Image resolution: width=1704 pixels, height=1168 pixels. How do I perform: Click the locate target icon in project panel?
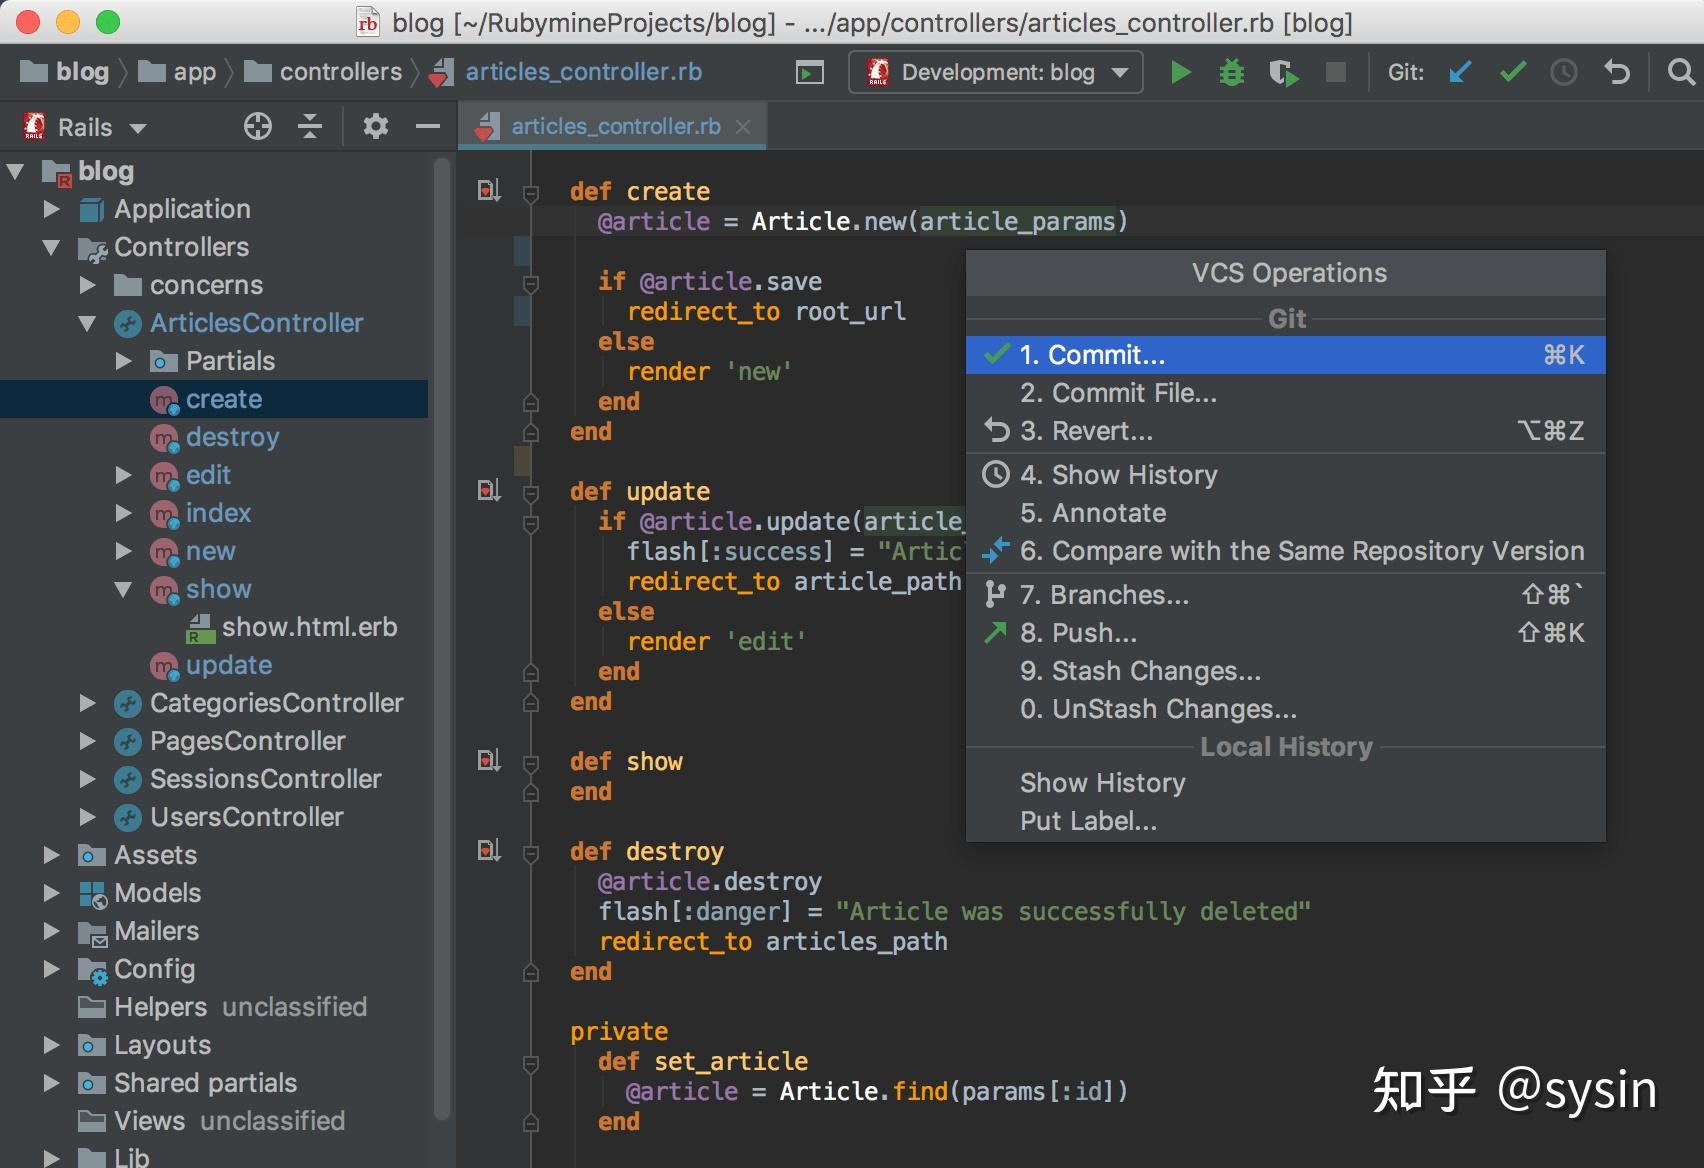(x=258, y=127)
